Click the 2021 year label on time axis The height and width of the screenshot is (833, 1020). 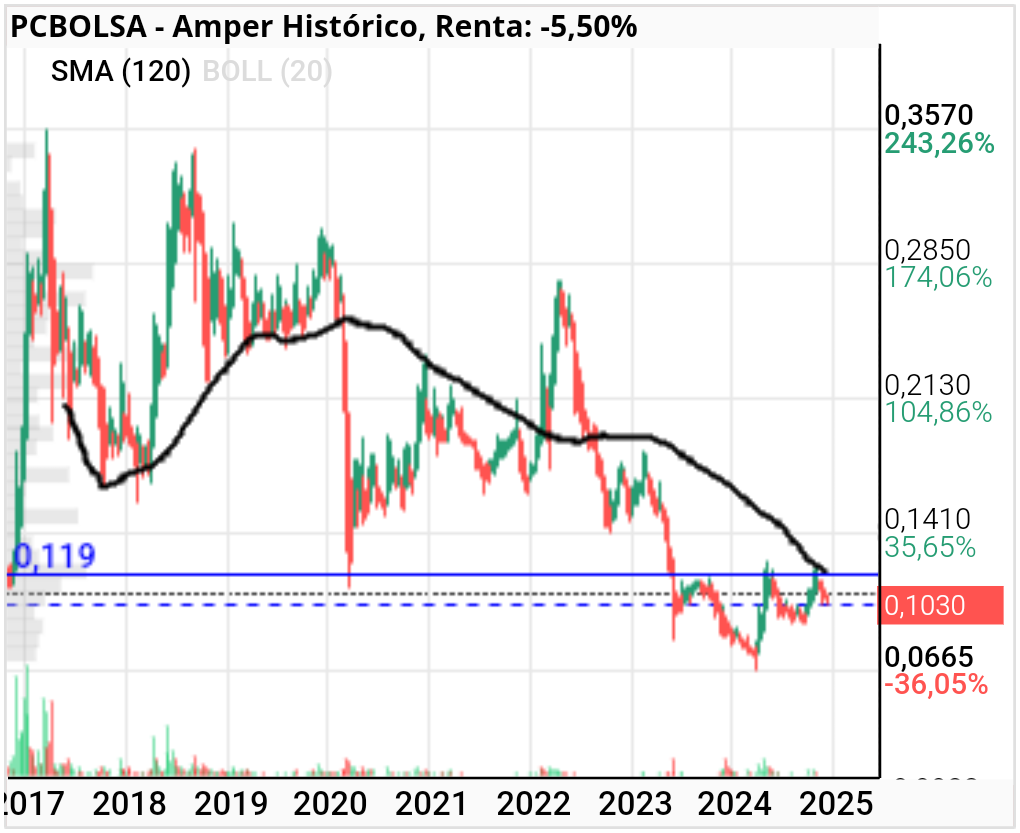[x=431, y=804]
